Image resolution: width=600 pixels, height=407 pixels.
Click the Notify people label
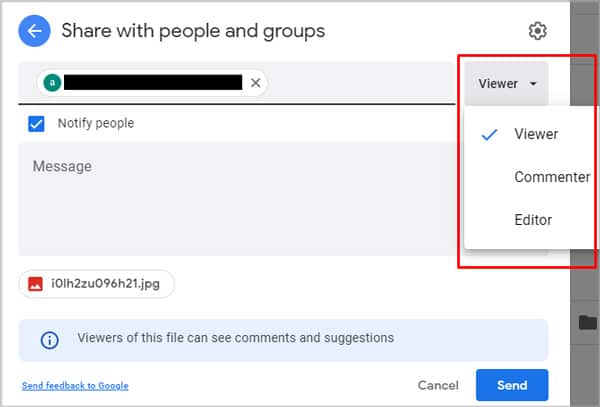(x=96, y=123)
